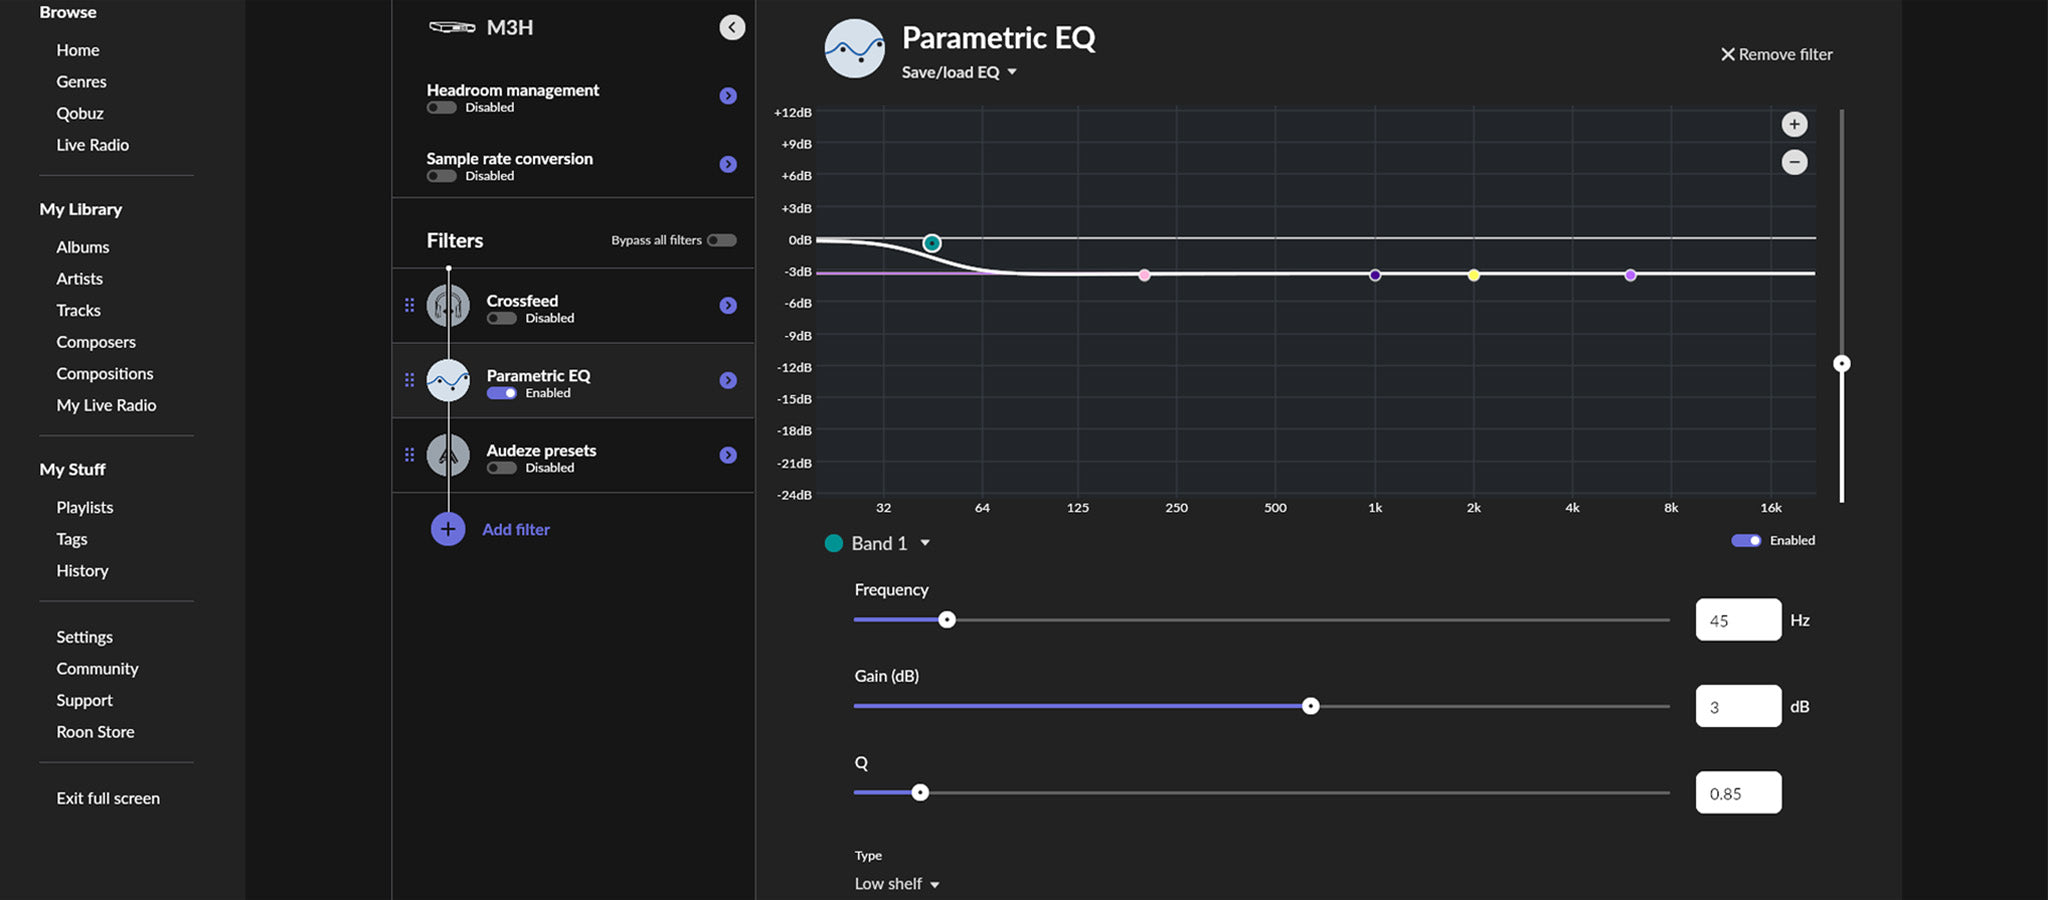Screen dimensions: 2048x900
Task: Open Headroom management settings arrow
Action: 728,96
